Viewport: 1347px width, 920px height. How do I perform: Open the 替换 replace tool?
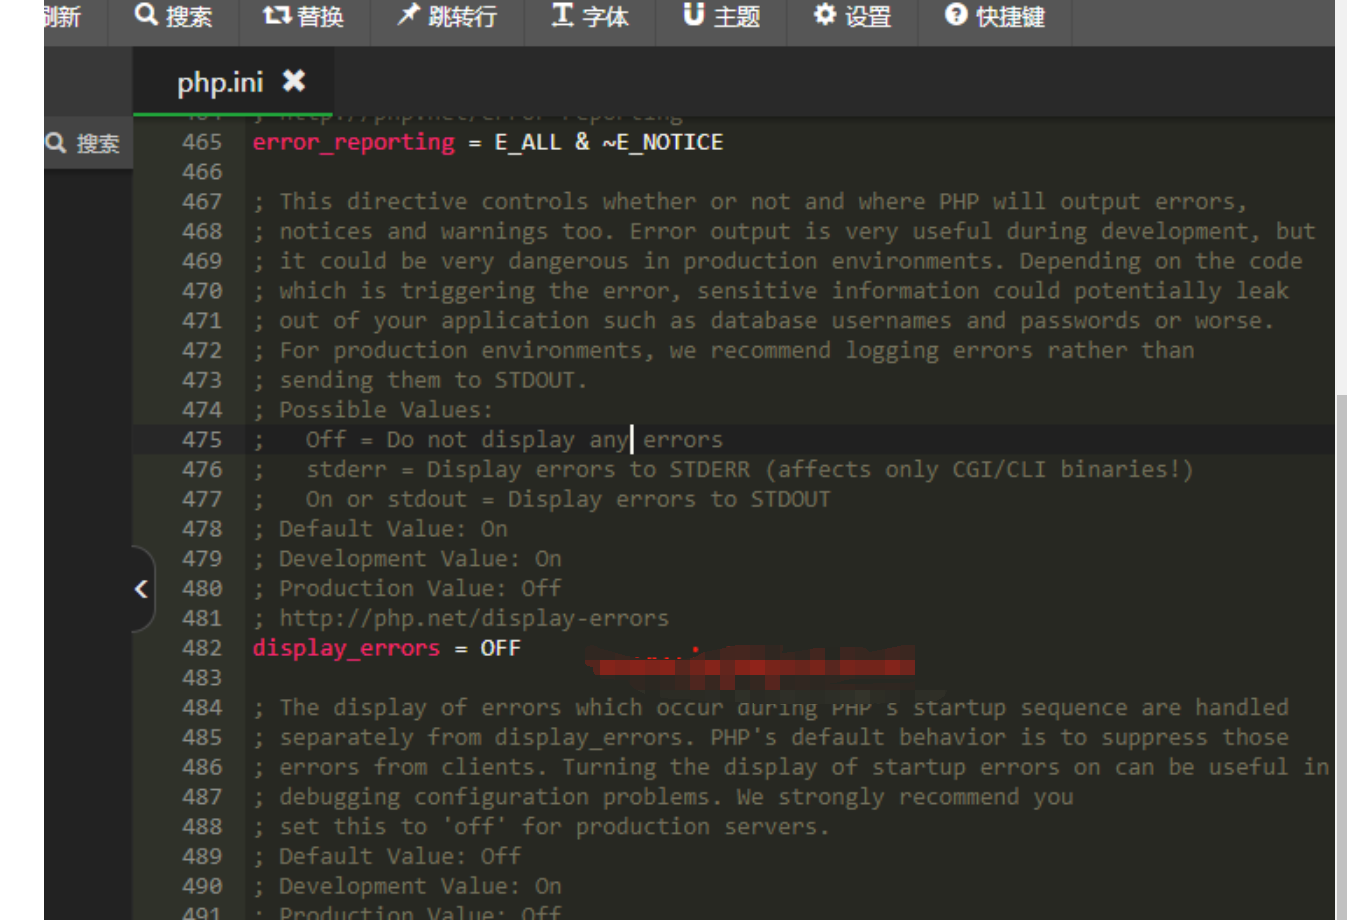point(304,17)
